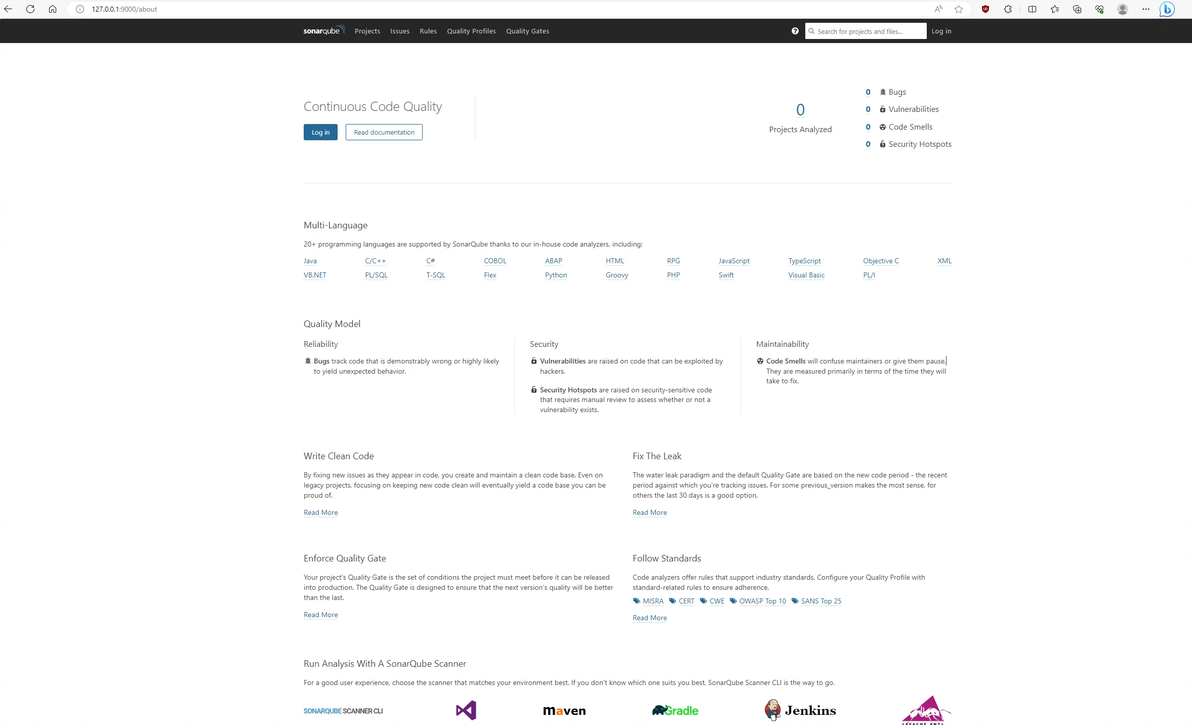Screen dimensions: 1192x725
Task: Open the Projects menu item
Action: pos(367,31)
